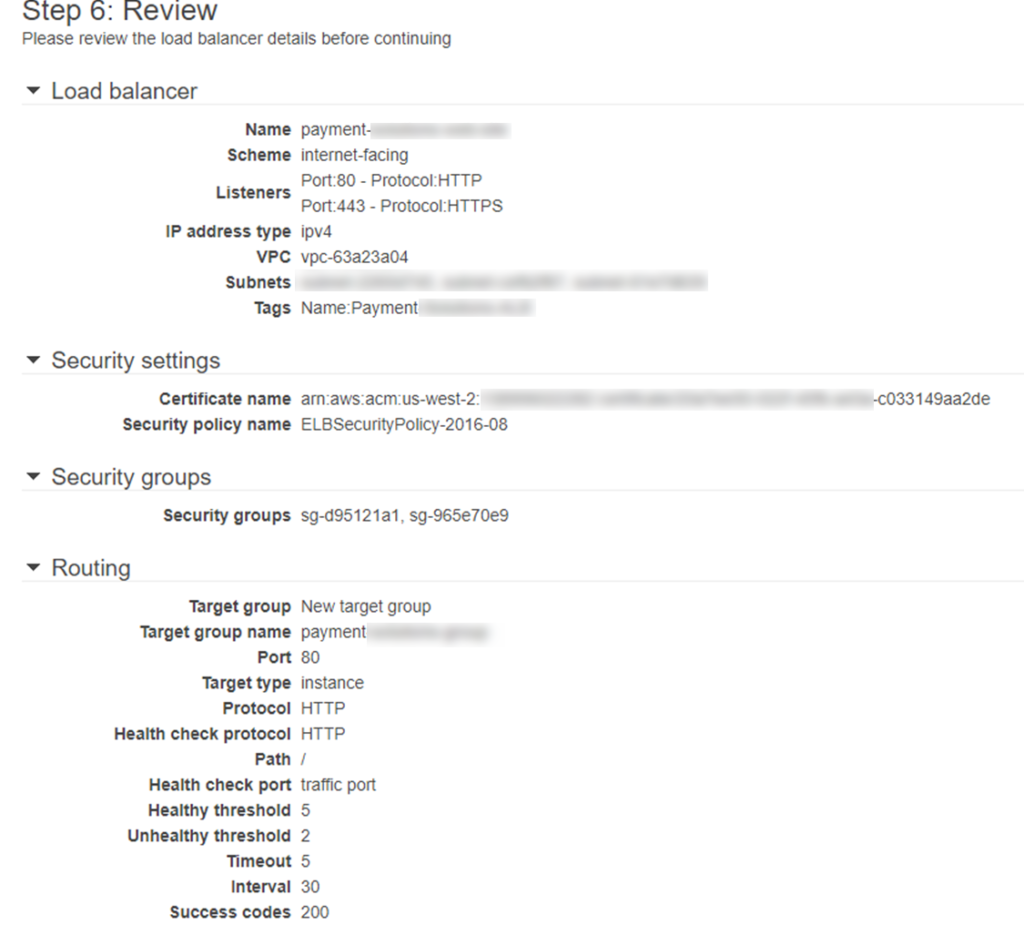This screenshot has width=1024, height=935.
Task: Select the ipv4 IP address type value
Action: click(x=315, y=231)
